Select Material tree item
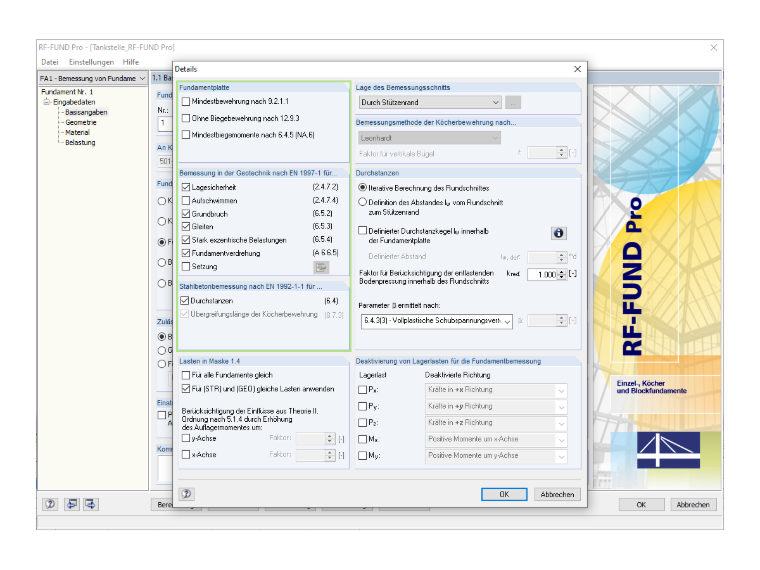The height and width of the screenshot is (570, 760). [x=78, y=132]
